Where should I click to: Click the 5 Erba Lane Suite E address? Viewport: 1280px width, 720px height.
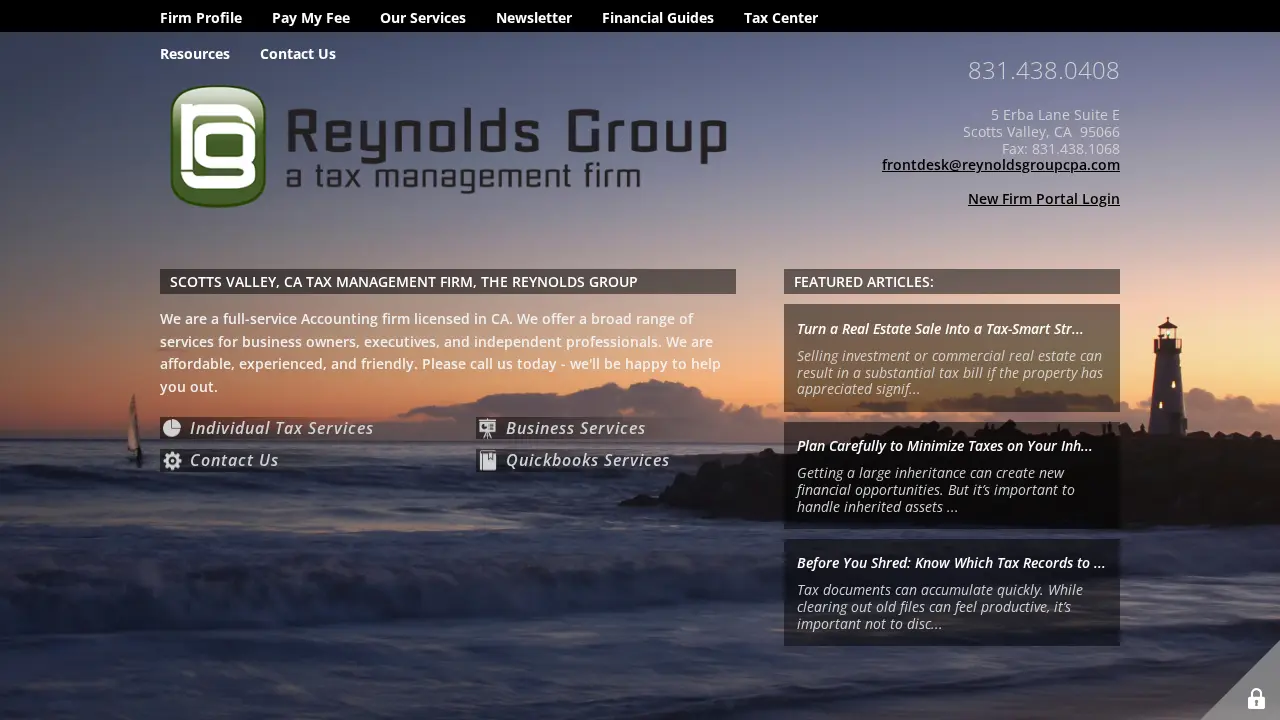(1055, 115)
